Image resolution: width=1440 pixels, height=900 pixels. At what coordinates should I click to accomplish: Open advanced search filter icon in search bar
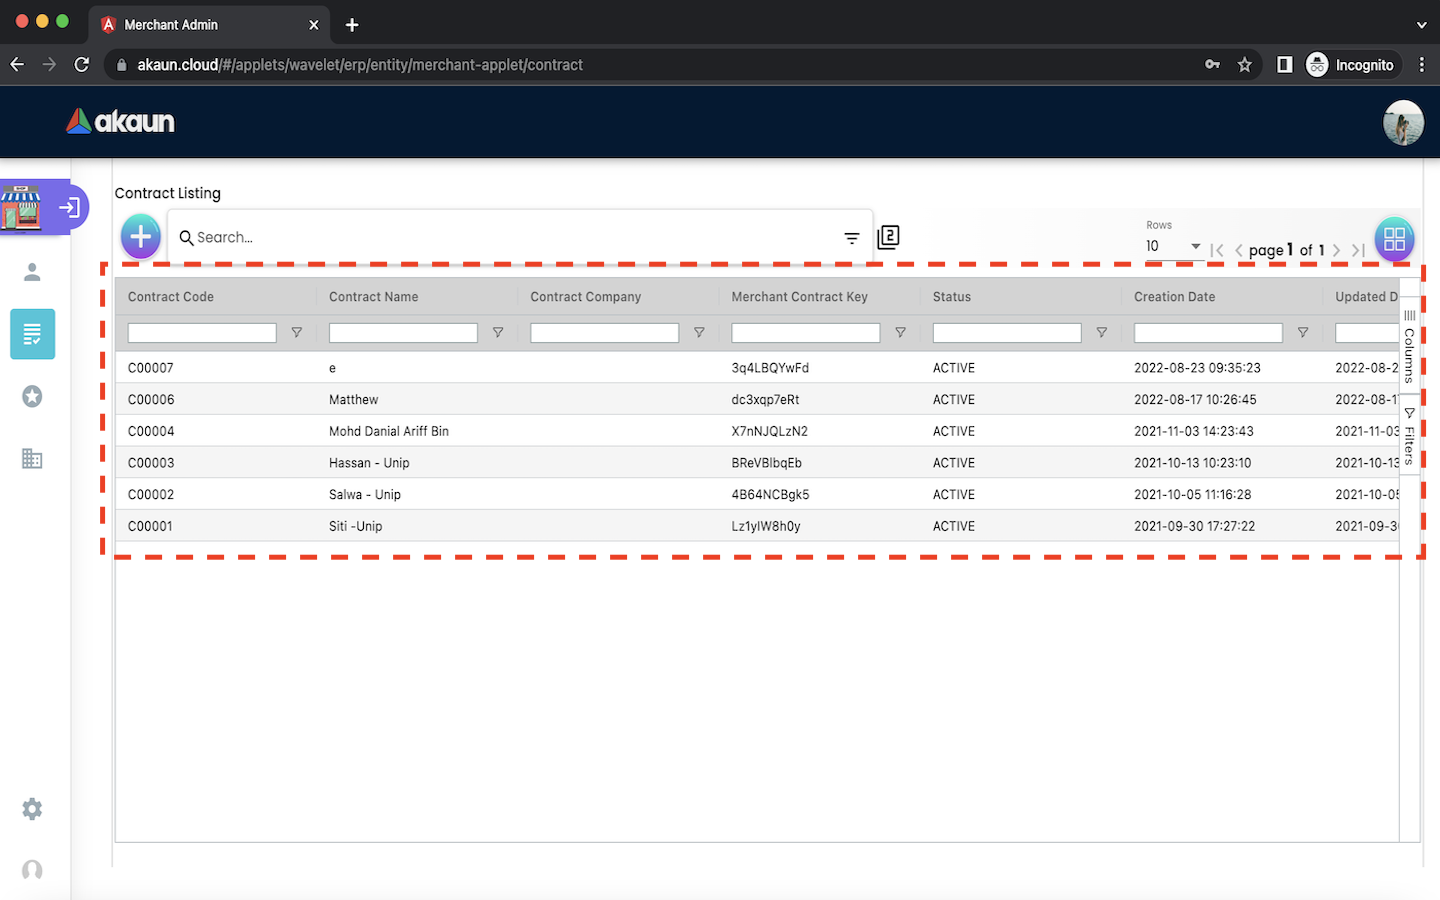point(851,238)
